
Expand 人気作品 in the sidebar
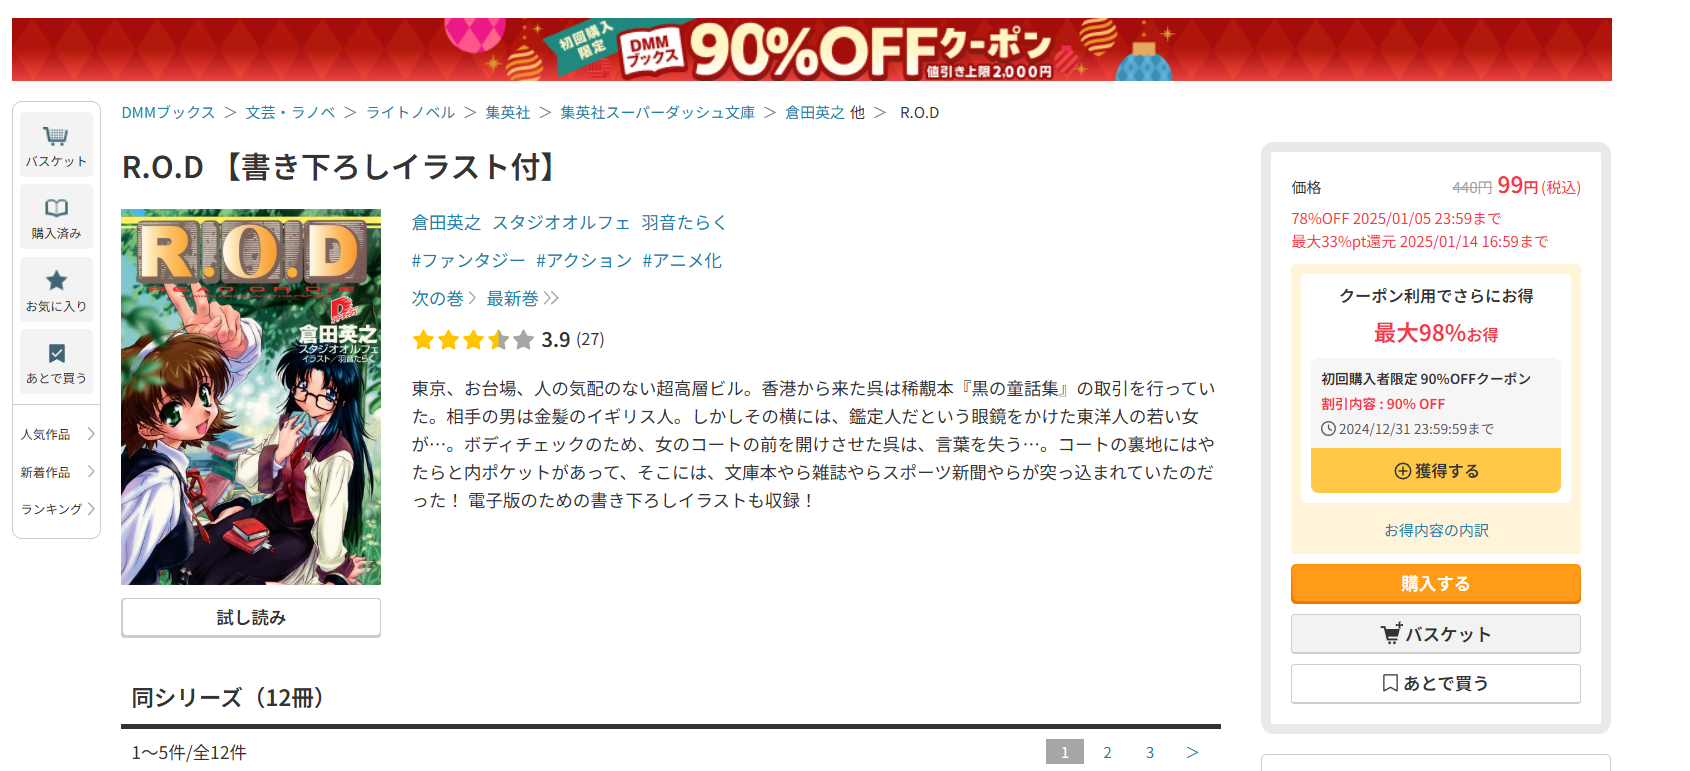(57, 434)
